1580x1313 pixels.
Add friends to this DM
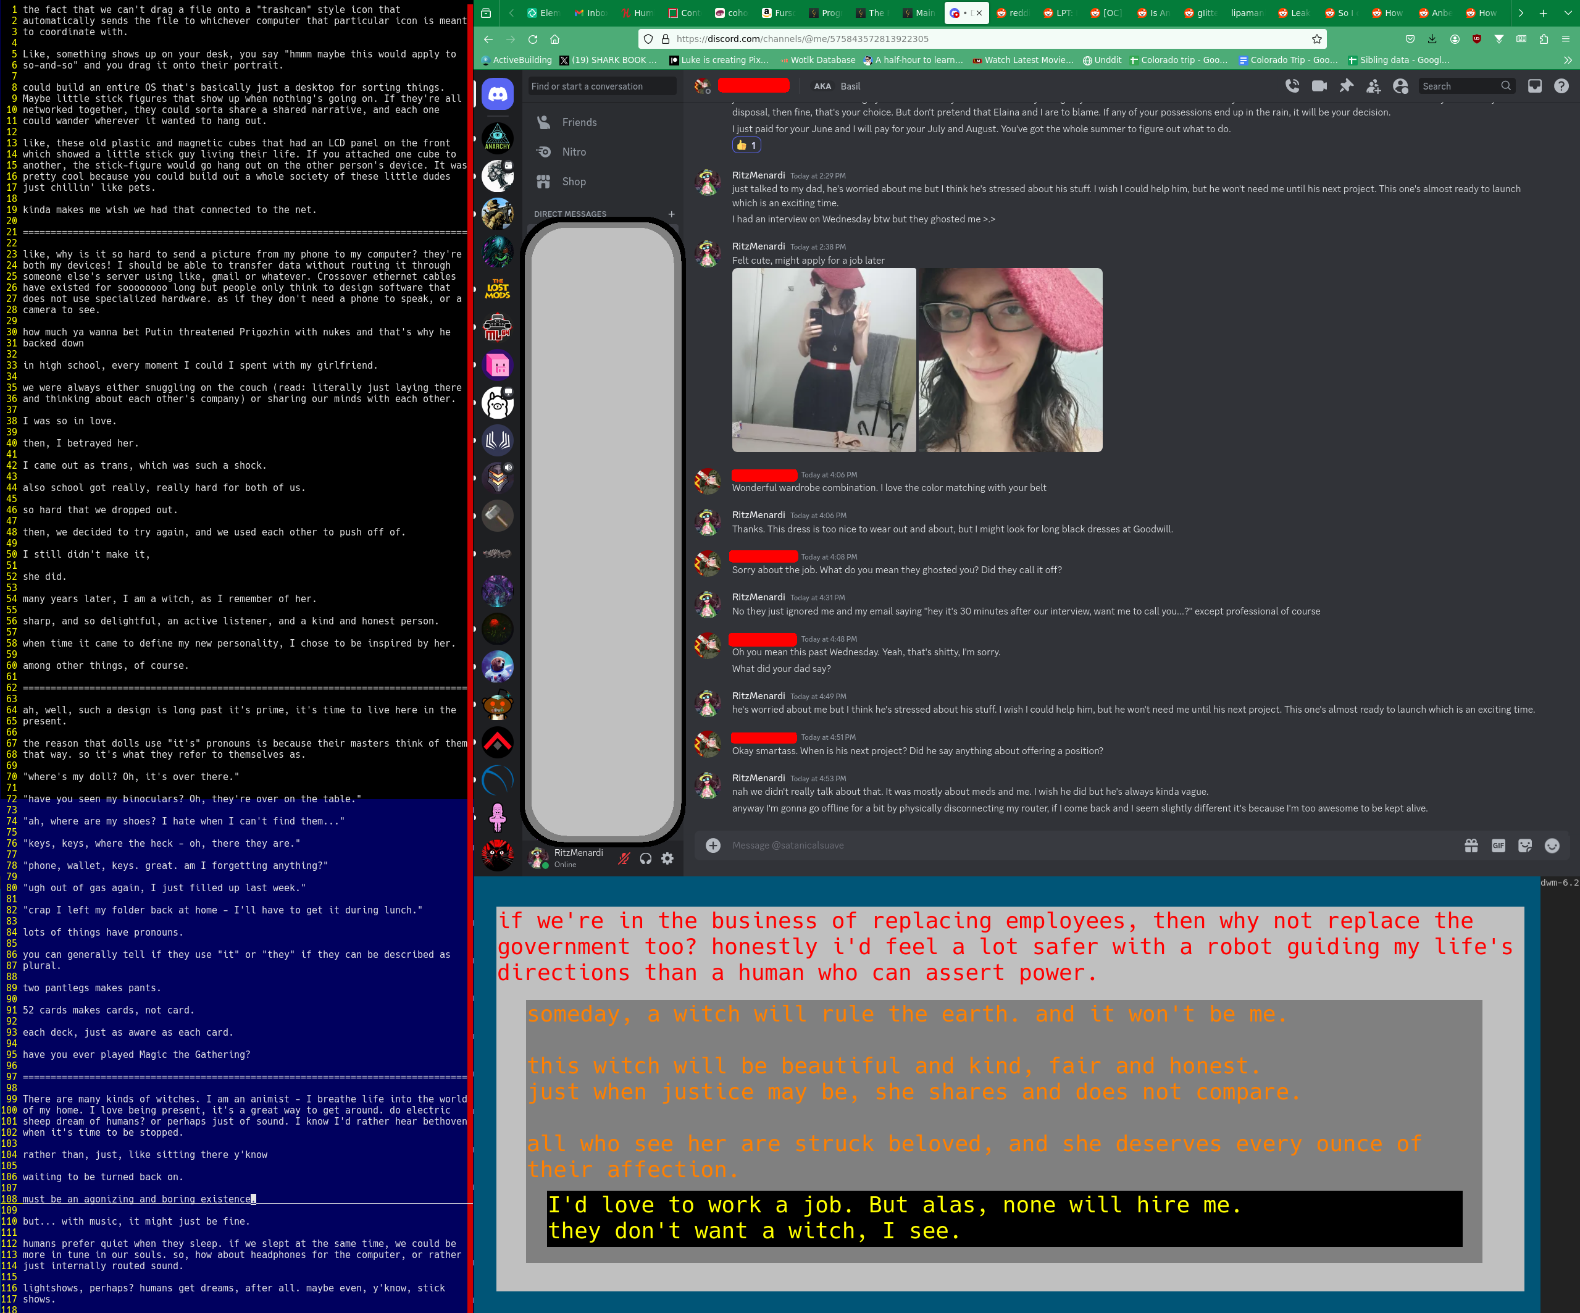pos(1373,86)
